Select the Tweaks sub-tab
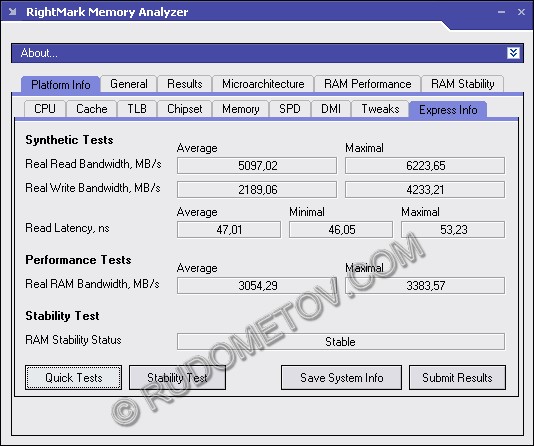The width and height of the screenshot is (534, 446). tap(380, 109)
